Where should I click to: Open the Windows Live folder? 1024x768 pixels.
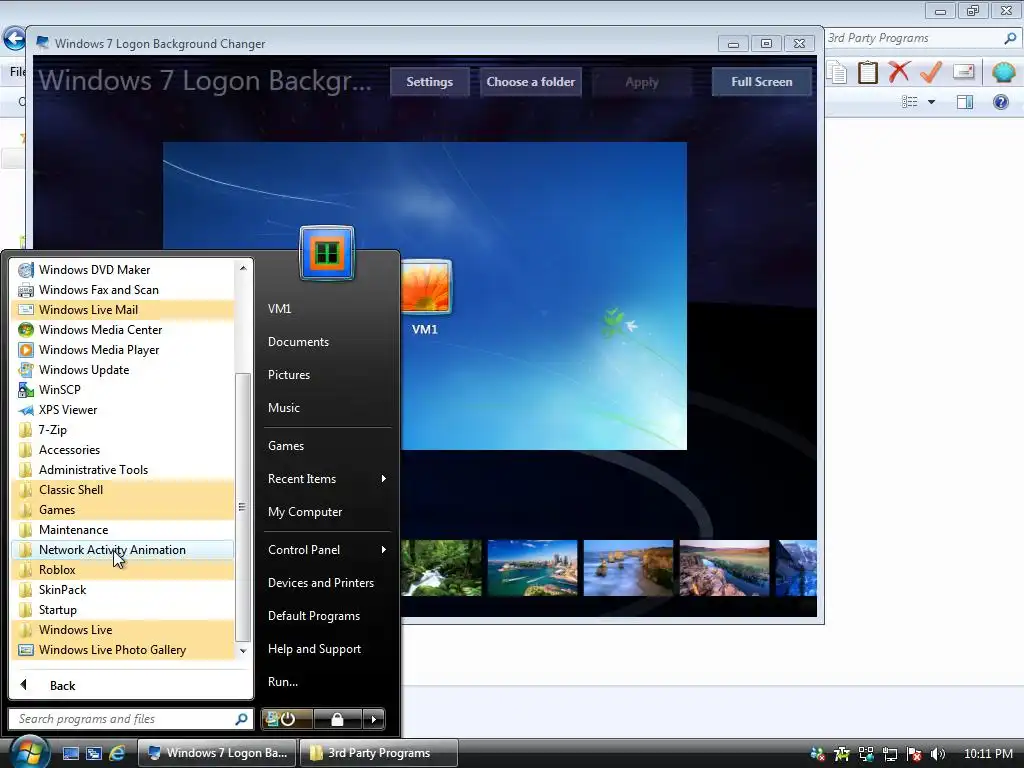(122, 630)
